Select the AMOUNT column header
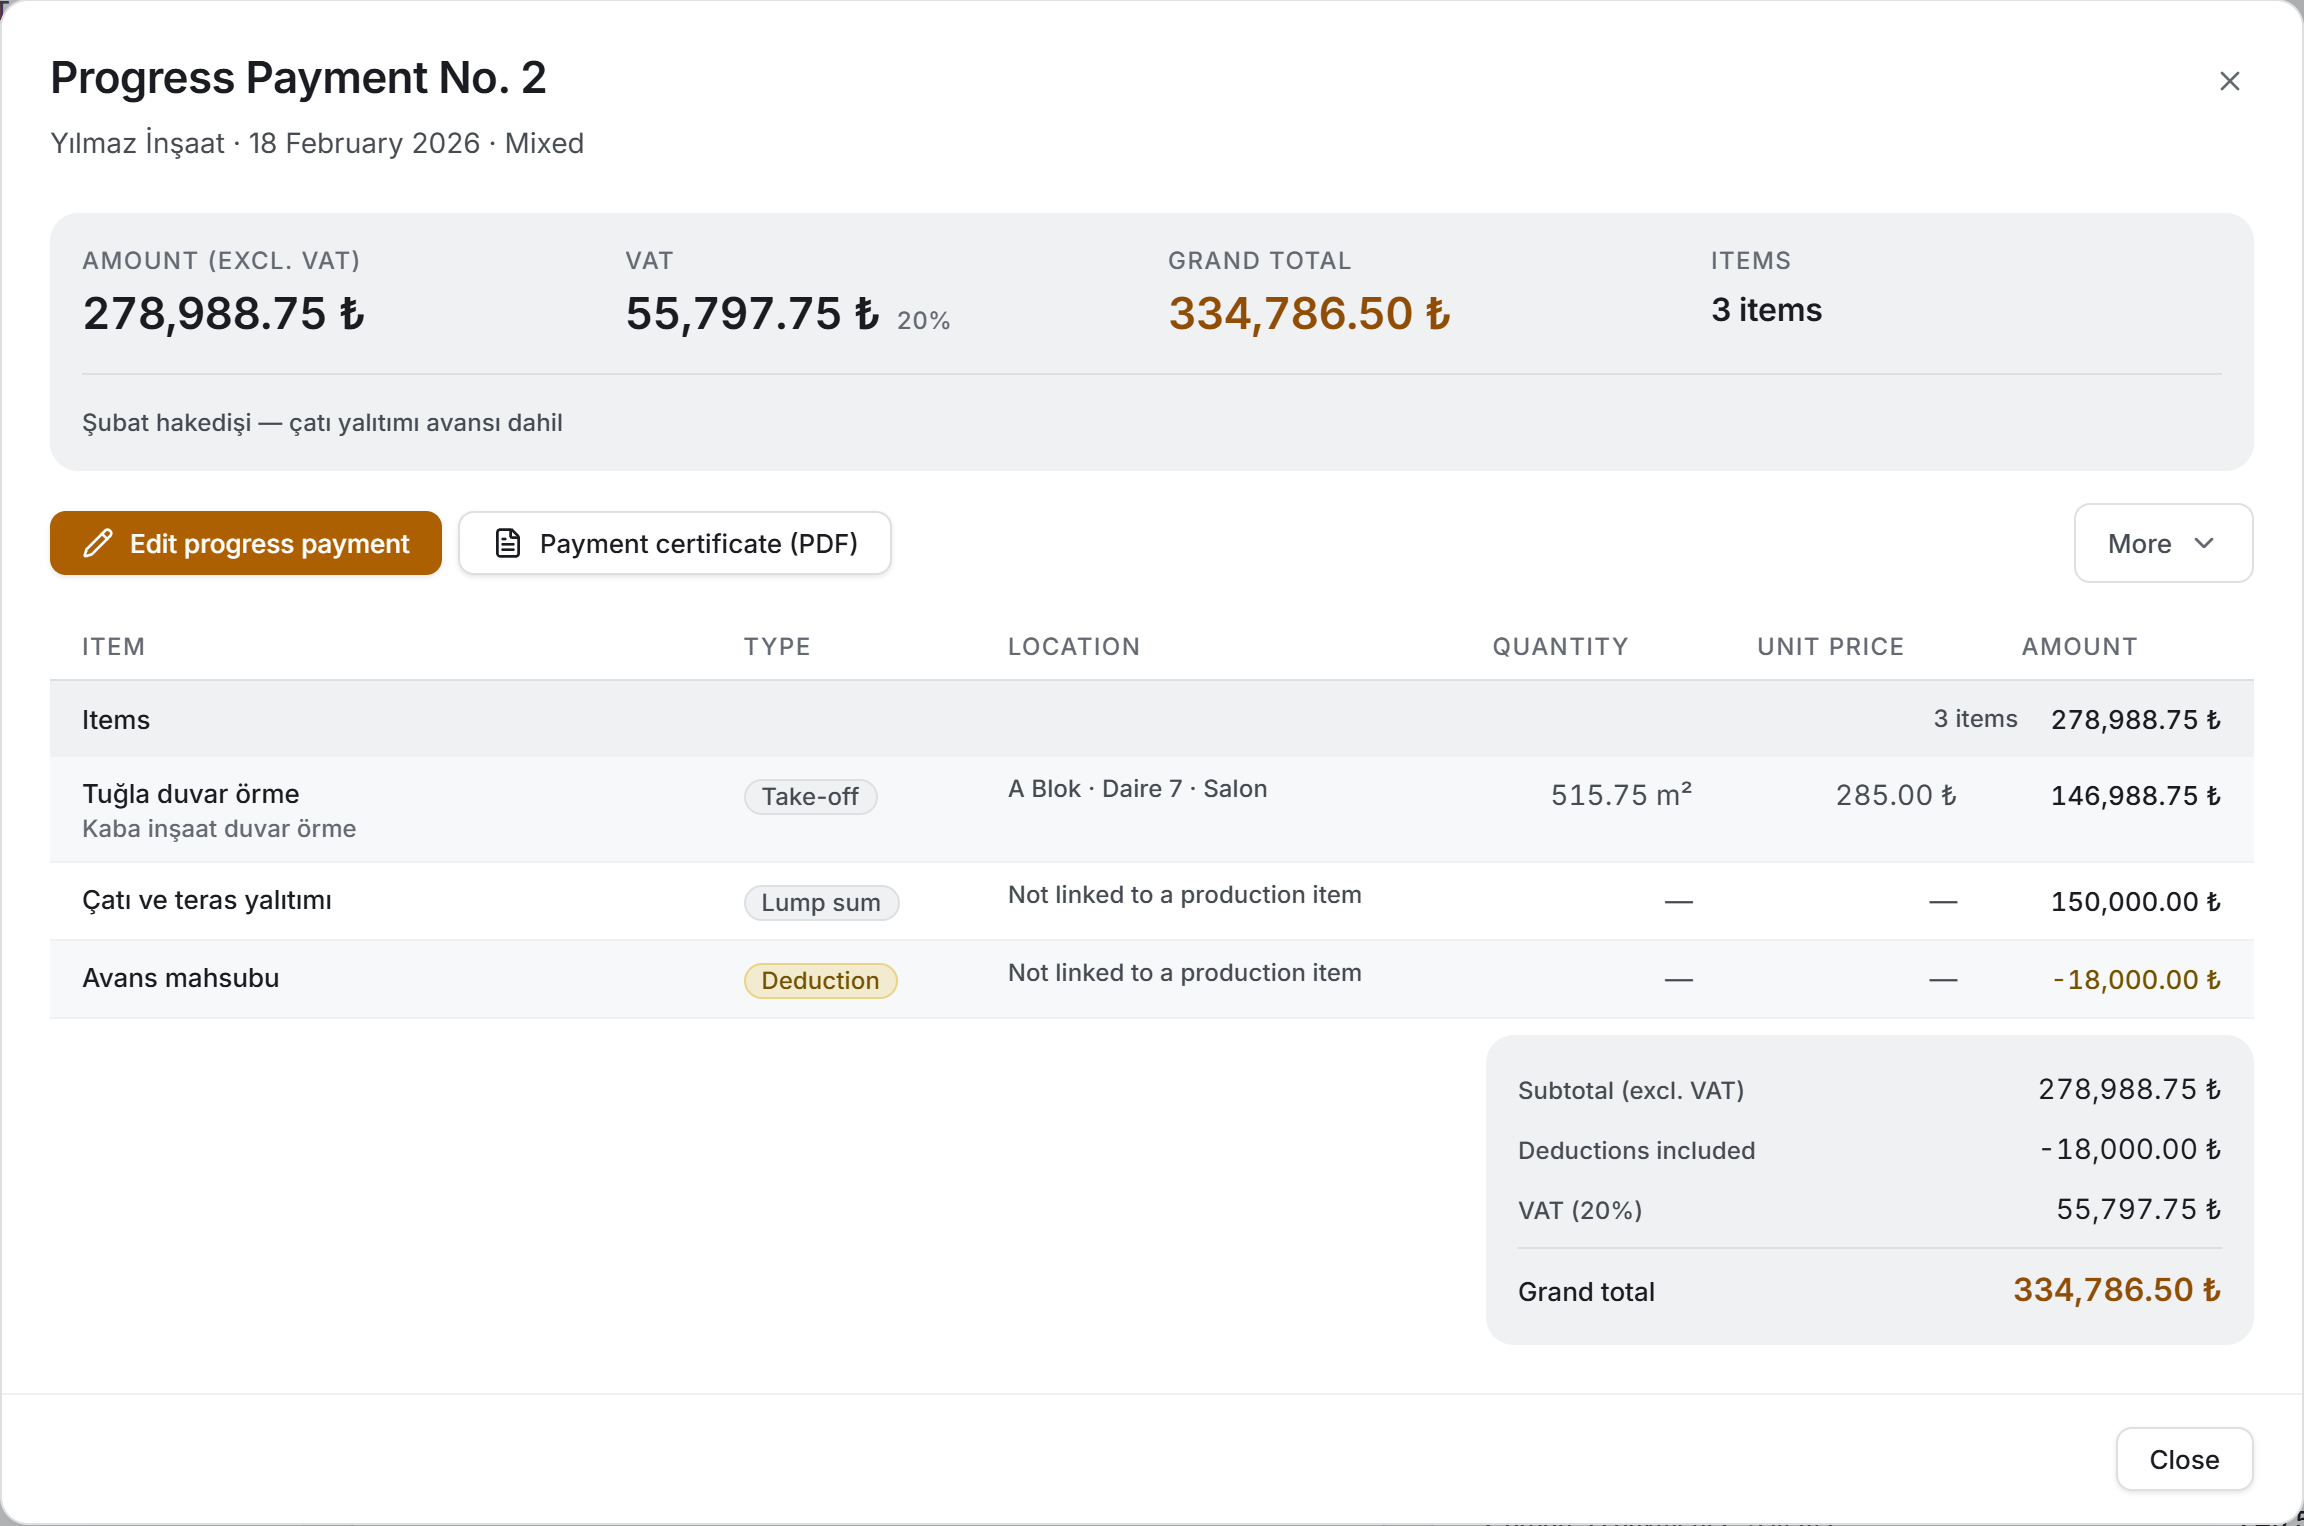The image size is (2304, 1526). point(2079,647)
